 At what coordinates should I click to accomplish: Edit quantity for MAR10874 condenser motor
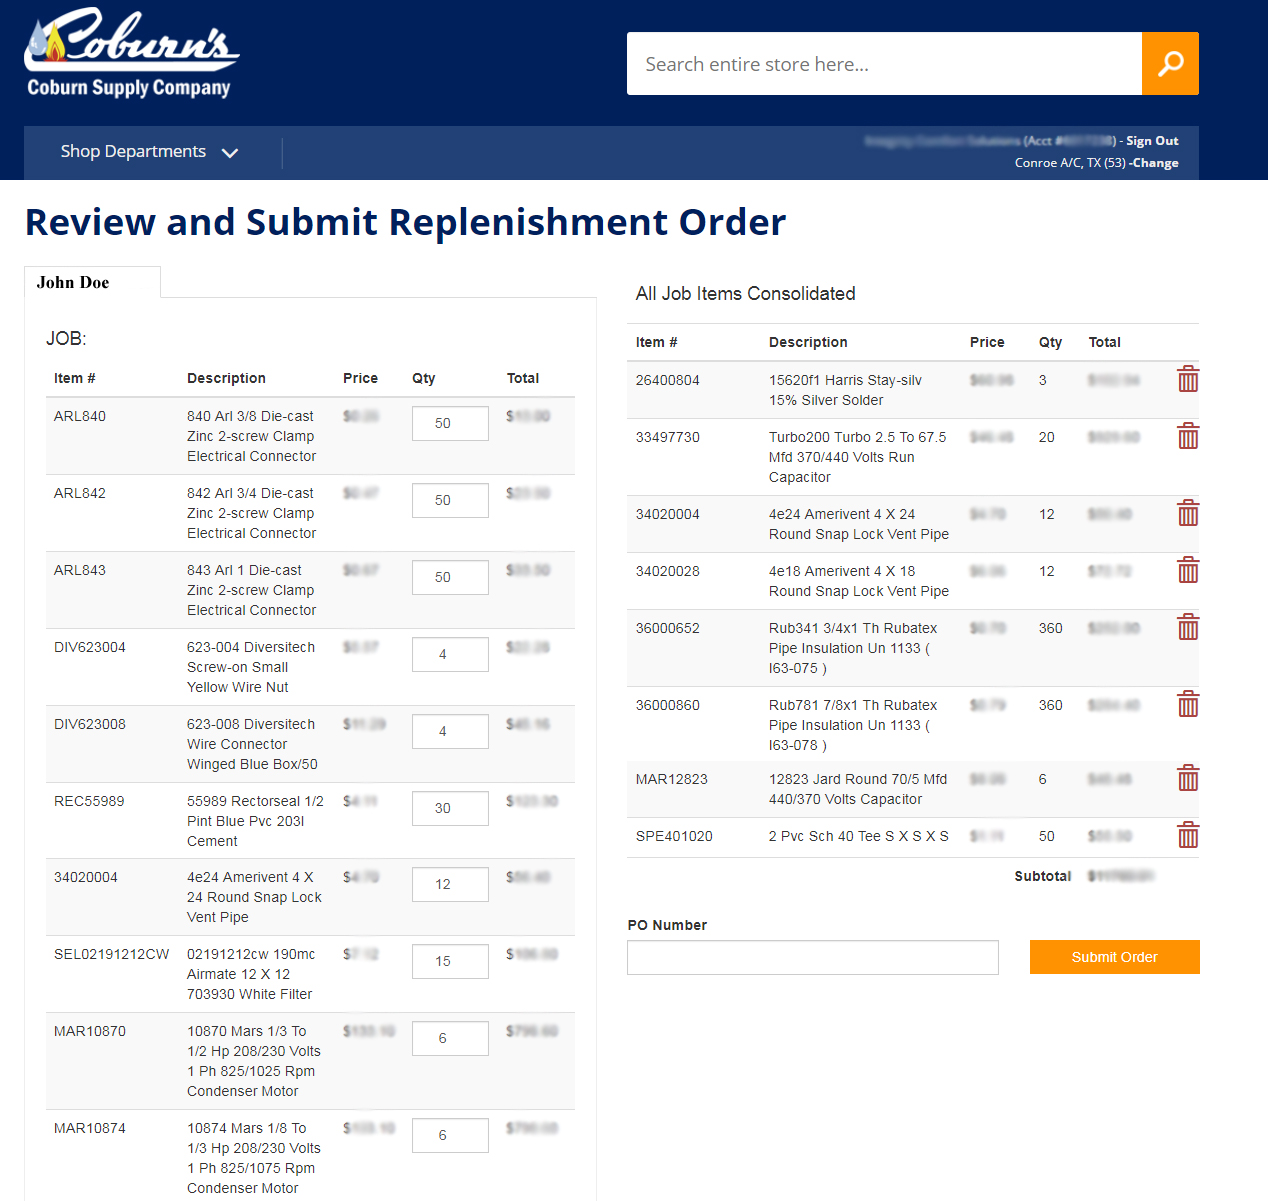[450, 1135]
